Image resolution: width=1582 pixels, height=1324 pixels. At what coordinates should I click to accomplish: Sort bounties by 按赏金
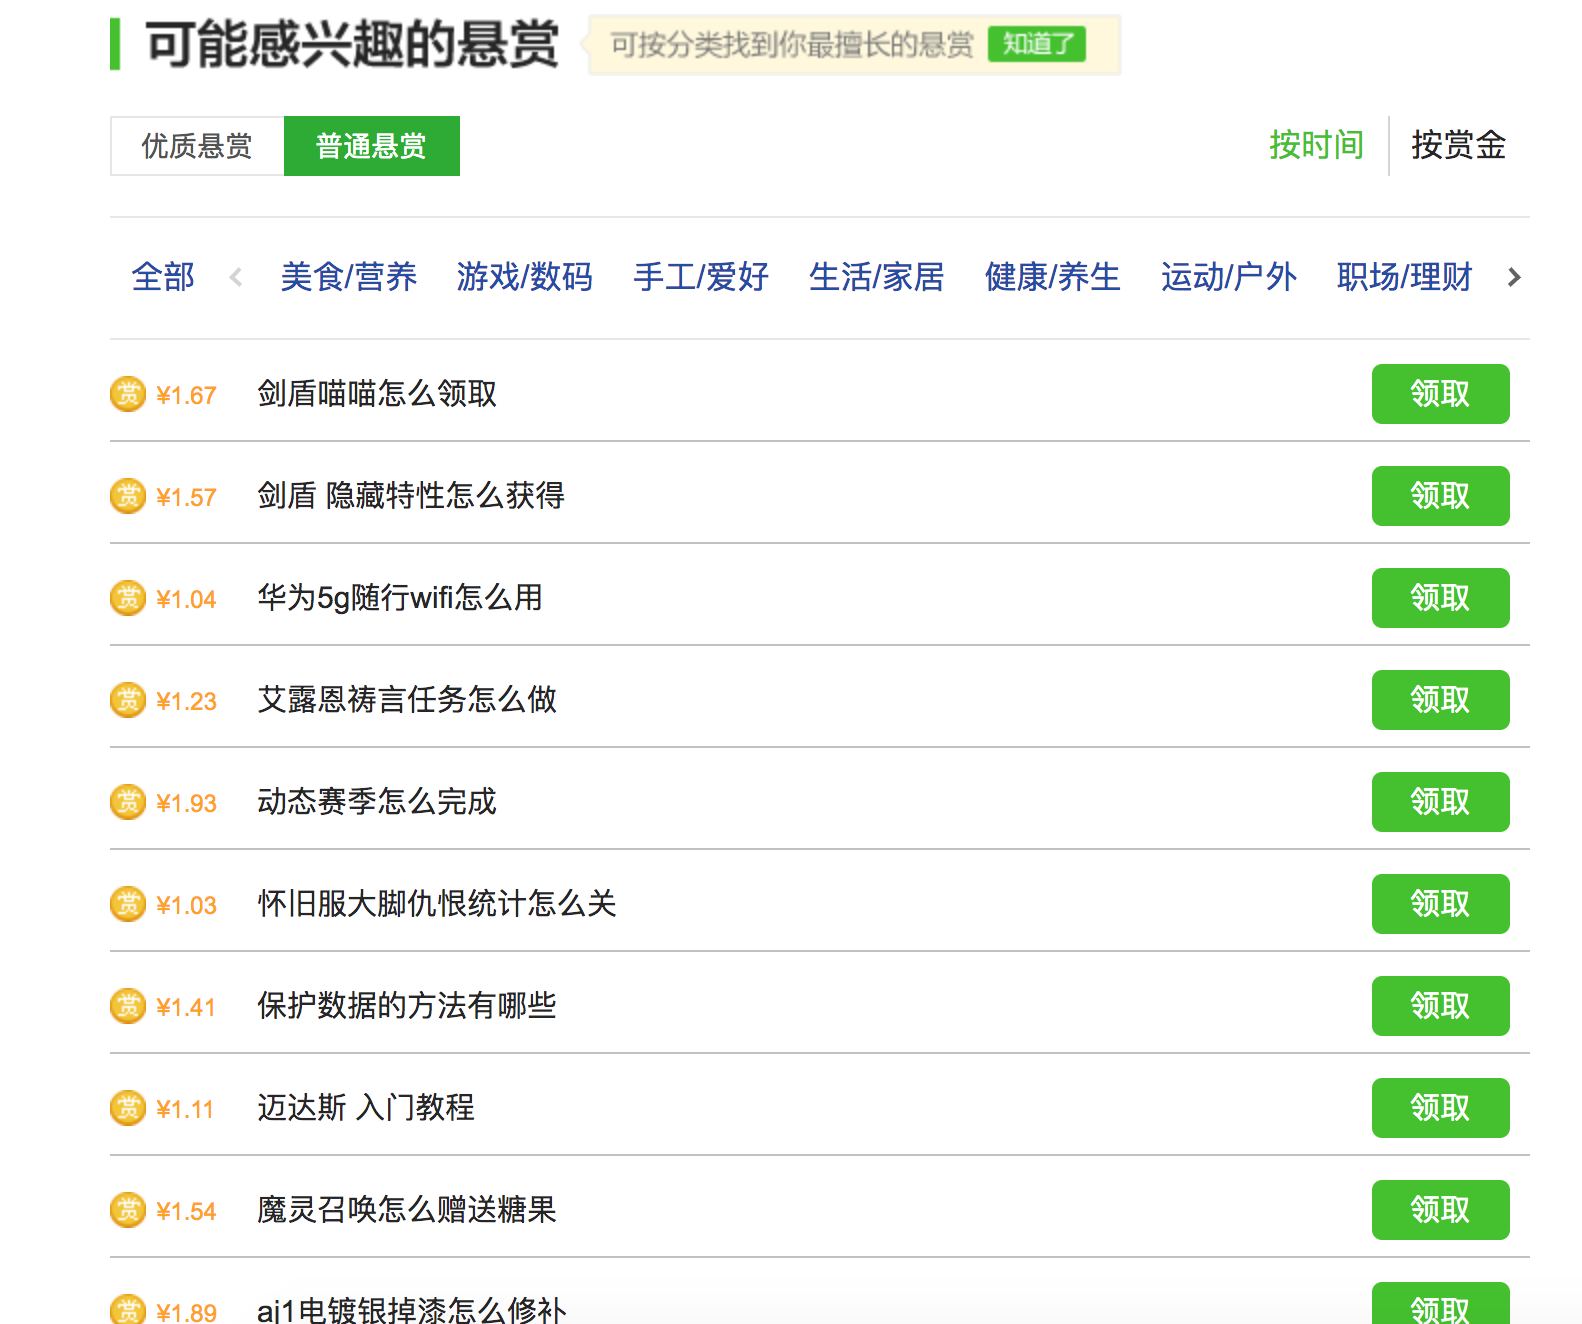coord(1458,145)
